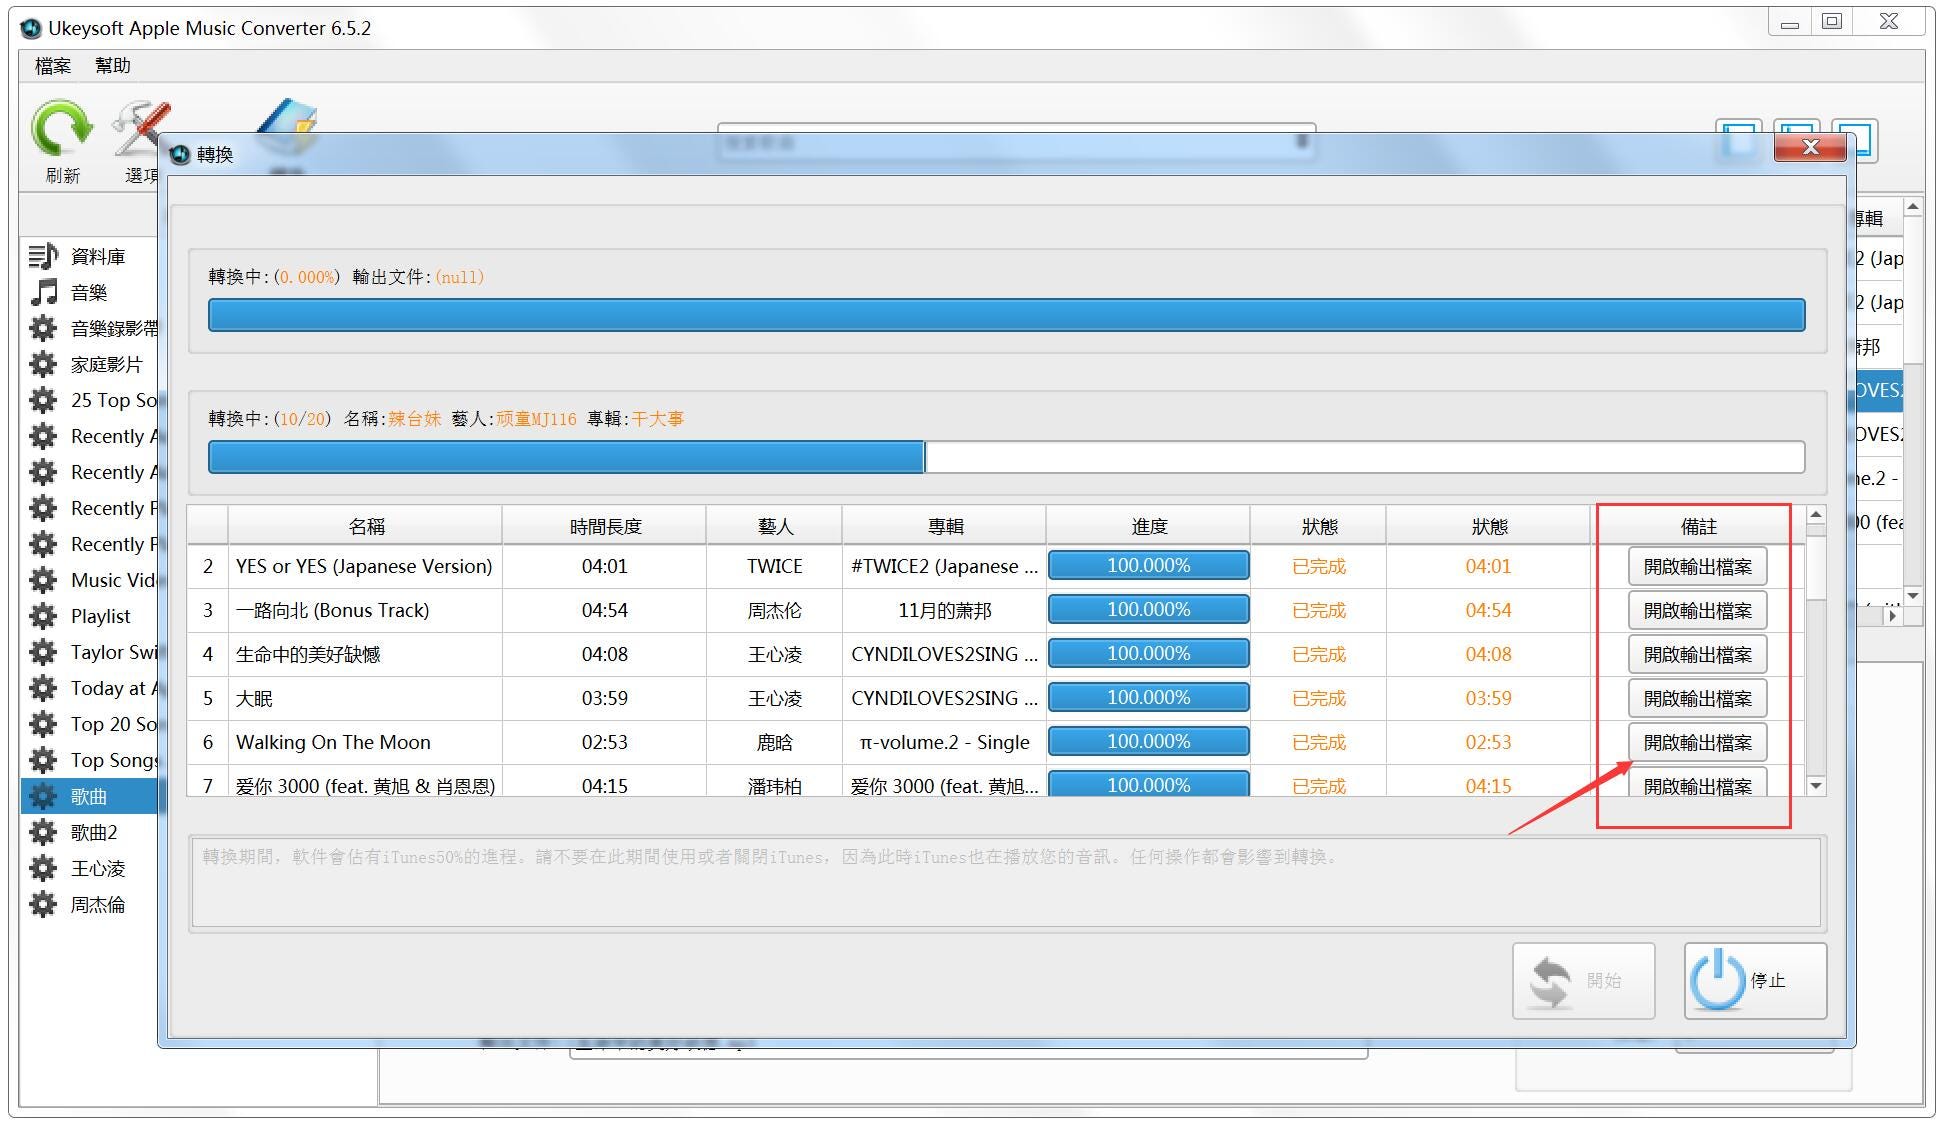1944x1126 pixels.
Task: Click the blurred search field behind the dialog
Action: click(x=1016, y=143)
